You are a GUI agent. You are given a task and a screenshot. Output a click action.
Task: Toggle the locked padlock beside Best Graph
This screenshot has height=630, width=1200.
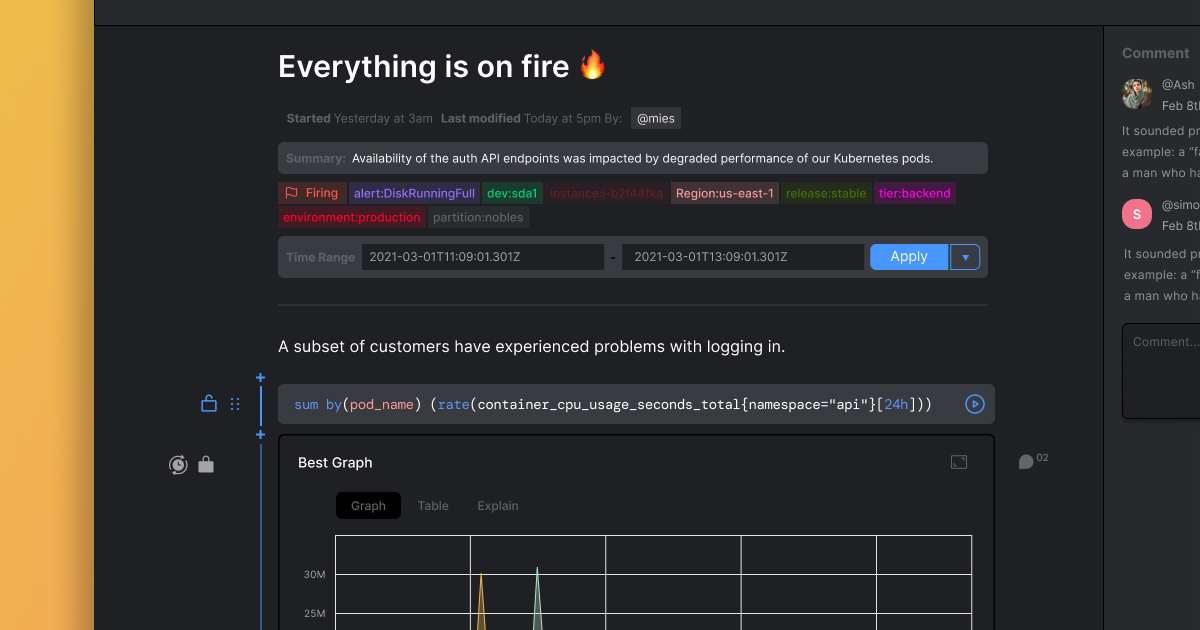(206, 464)
